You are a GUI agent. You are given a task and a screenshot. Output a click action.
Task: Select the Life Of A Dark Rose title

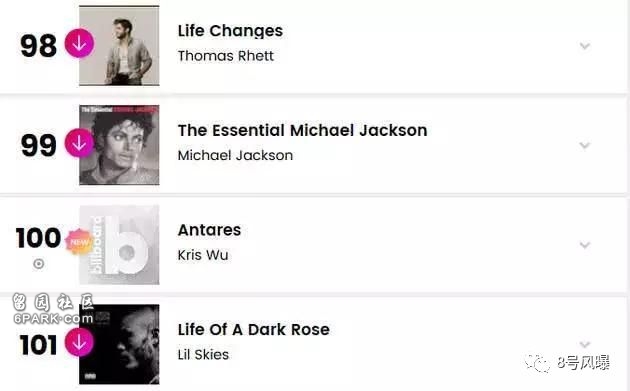point(254,330)
